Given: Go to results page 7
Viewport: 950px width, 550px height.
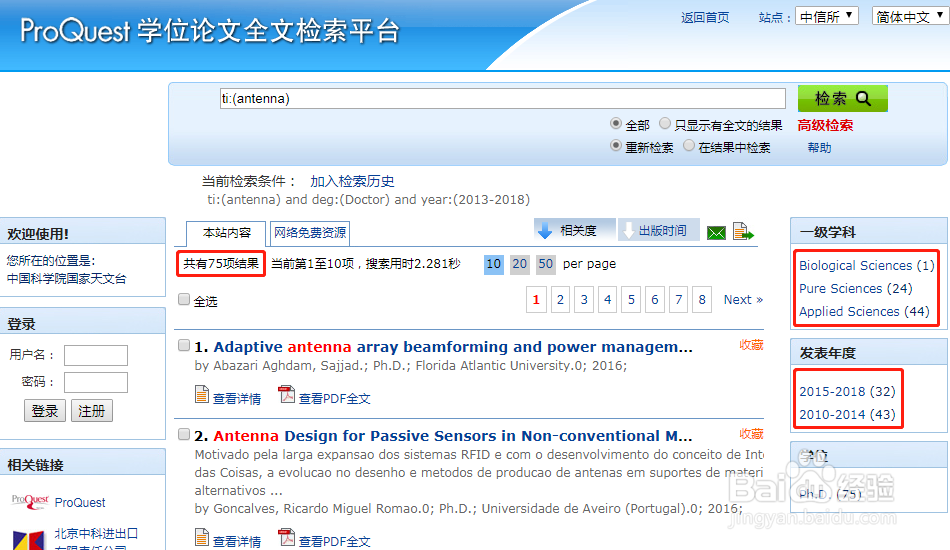Looking at the screenshot, I should 679,299.
